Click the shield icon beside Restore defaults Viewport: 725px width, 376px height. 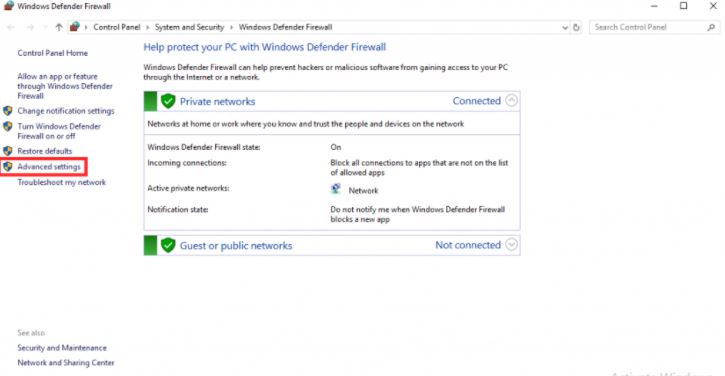coord(7,151)
